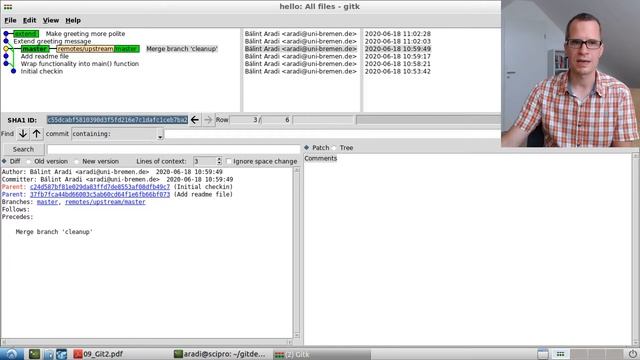Viewport: 640px width, 360px height.
Task: Open the Edit menu
Action: (29, 20)
